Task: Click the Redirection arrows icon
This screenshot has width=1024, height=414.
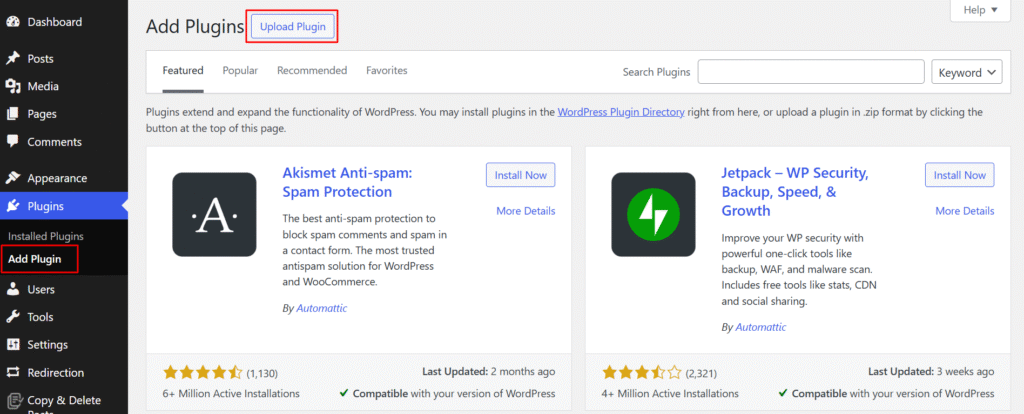Action: 12,373
